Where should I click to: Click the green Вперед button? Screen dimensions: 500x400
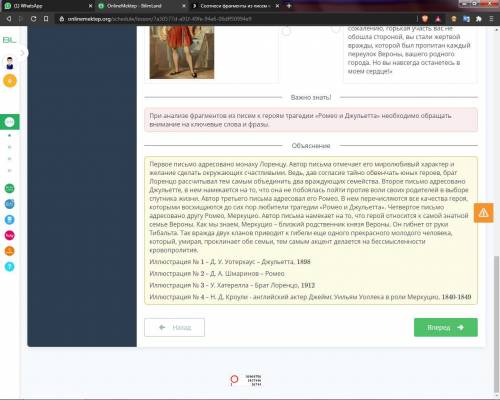(x=446, y=327)
